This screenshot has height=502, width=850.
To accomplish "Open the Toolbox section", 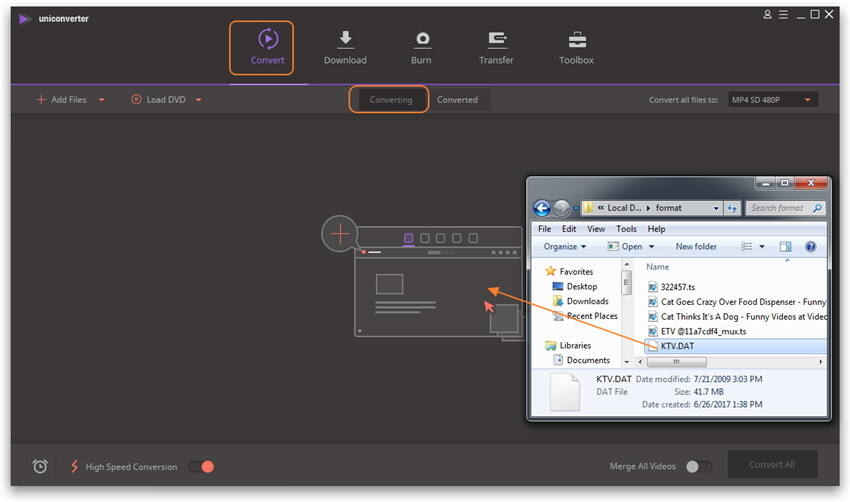I will point(576,48).
